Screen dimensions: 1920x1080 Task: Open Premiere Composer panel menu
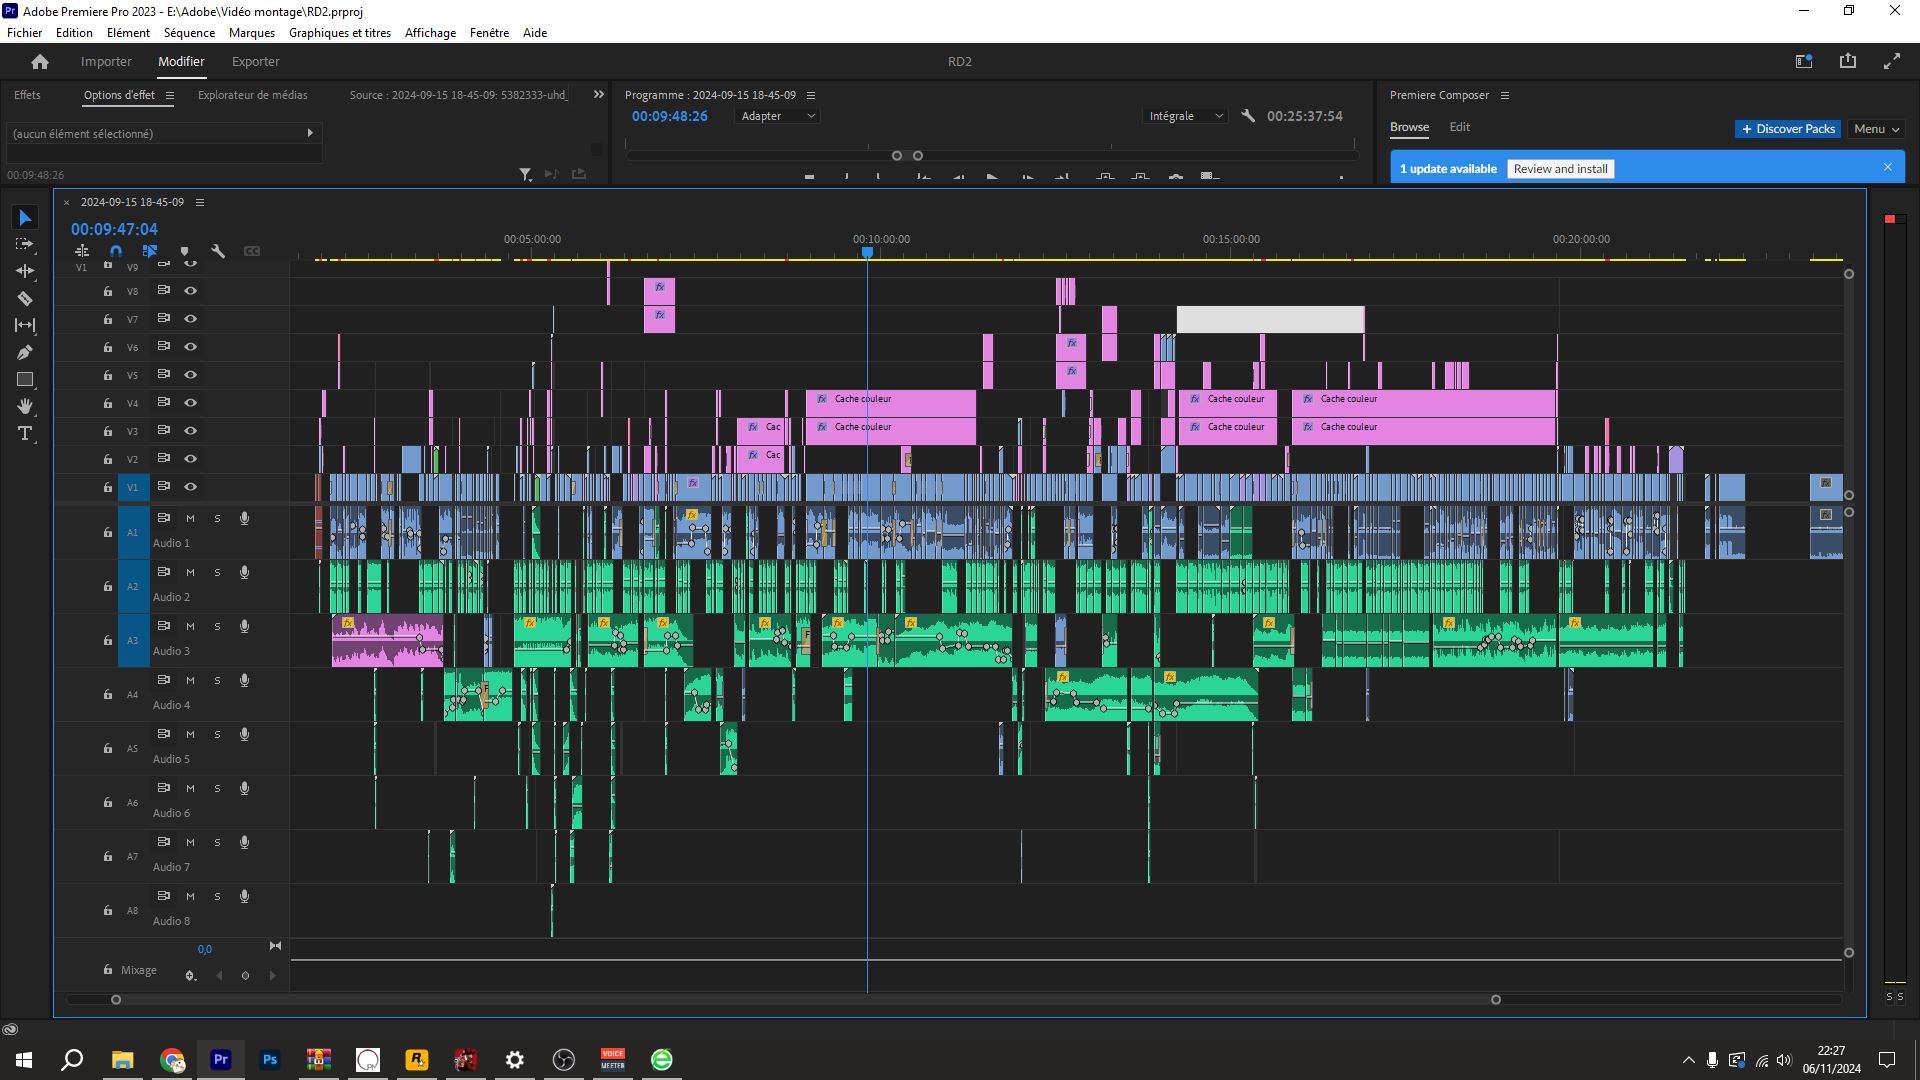click(x=1505, y=96)
